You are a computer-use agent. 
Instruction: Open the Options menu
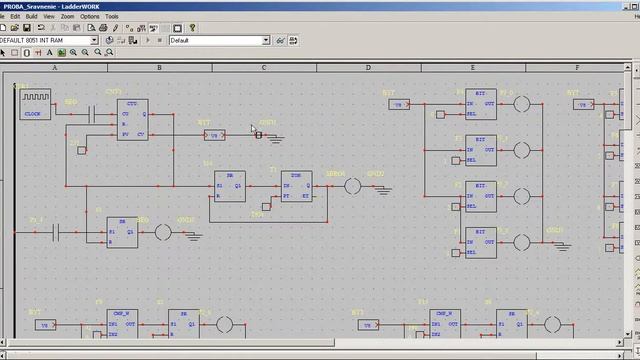[90, 17]
